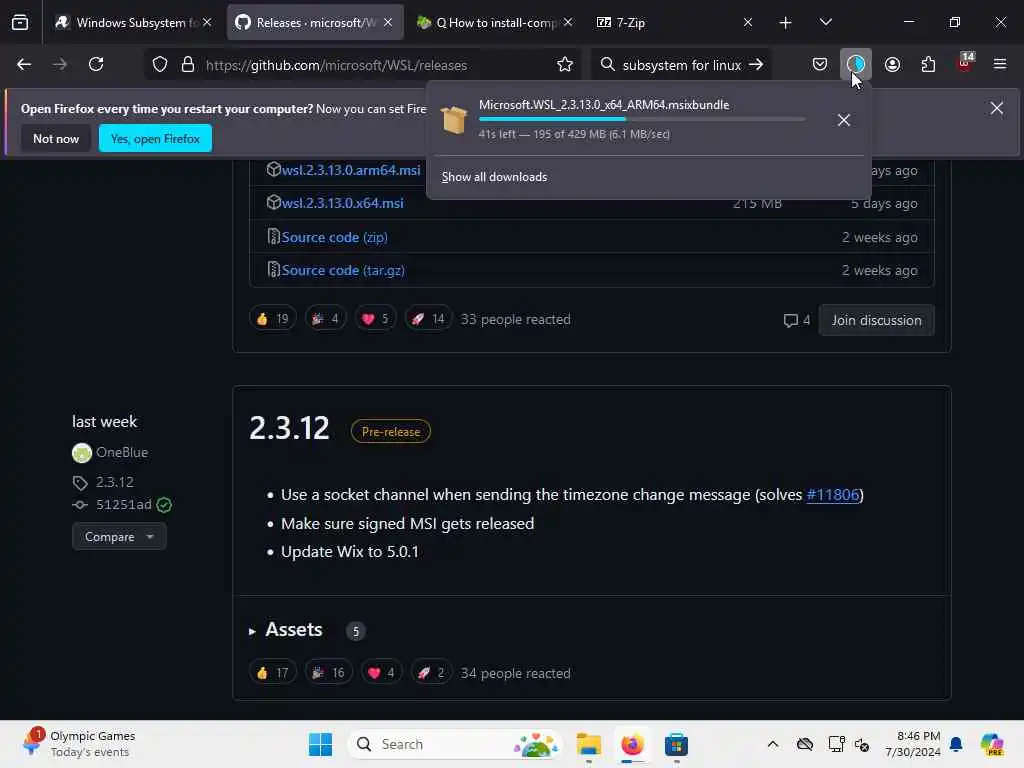
Task: Open the Compare dropdown
Action: (119, 537)
